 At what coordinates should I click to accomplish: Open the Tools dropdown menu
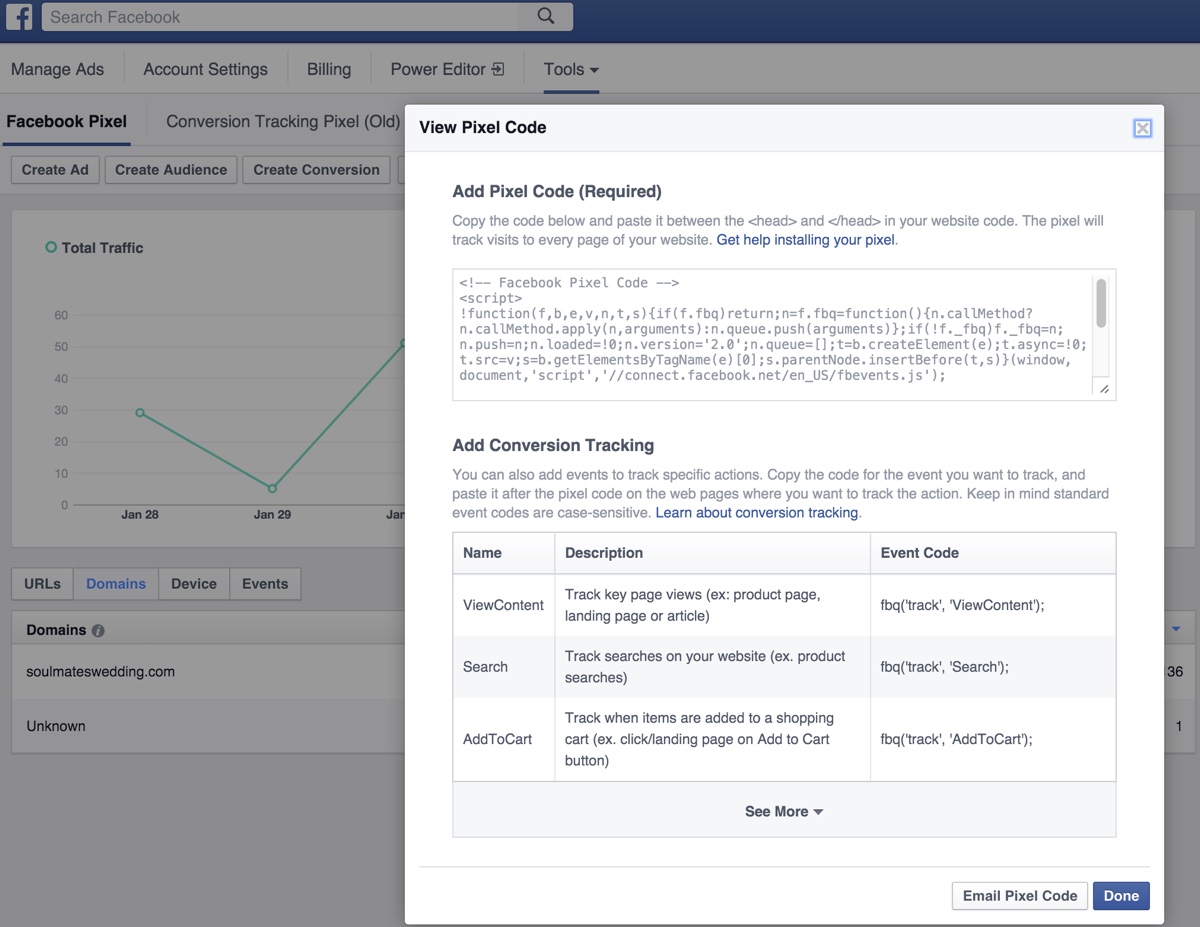pyautogui.click(x=570, y=69)
